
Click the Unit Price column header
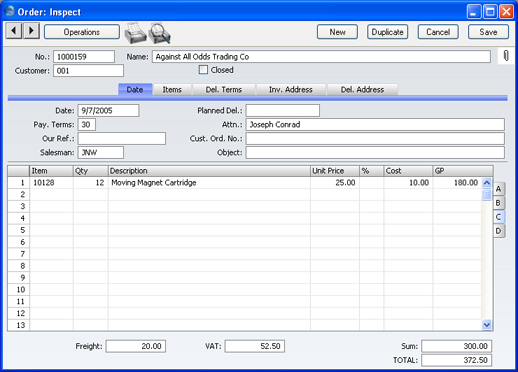(x=335, y=171)
